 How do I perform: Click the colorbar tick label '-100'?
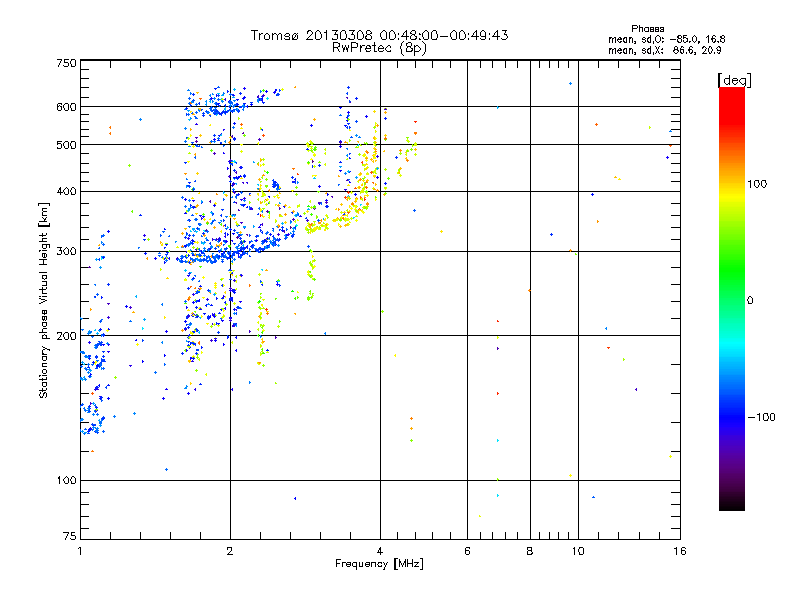[761, 417]
